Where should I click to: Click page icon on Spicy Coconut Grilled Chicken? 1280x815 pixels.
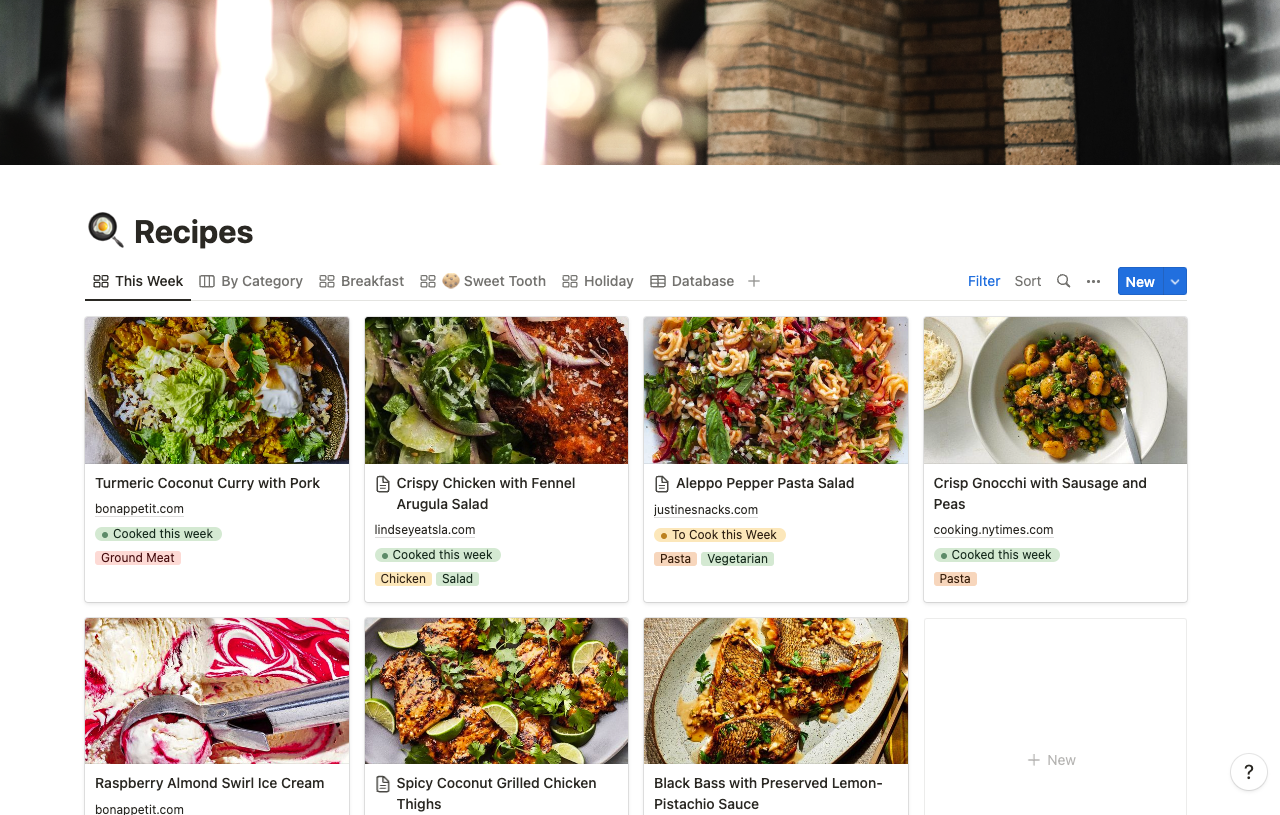[x=382, y=784]
